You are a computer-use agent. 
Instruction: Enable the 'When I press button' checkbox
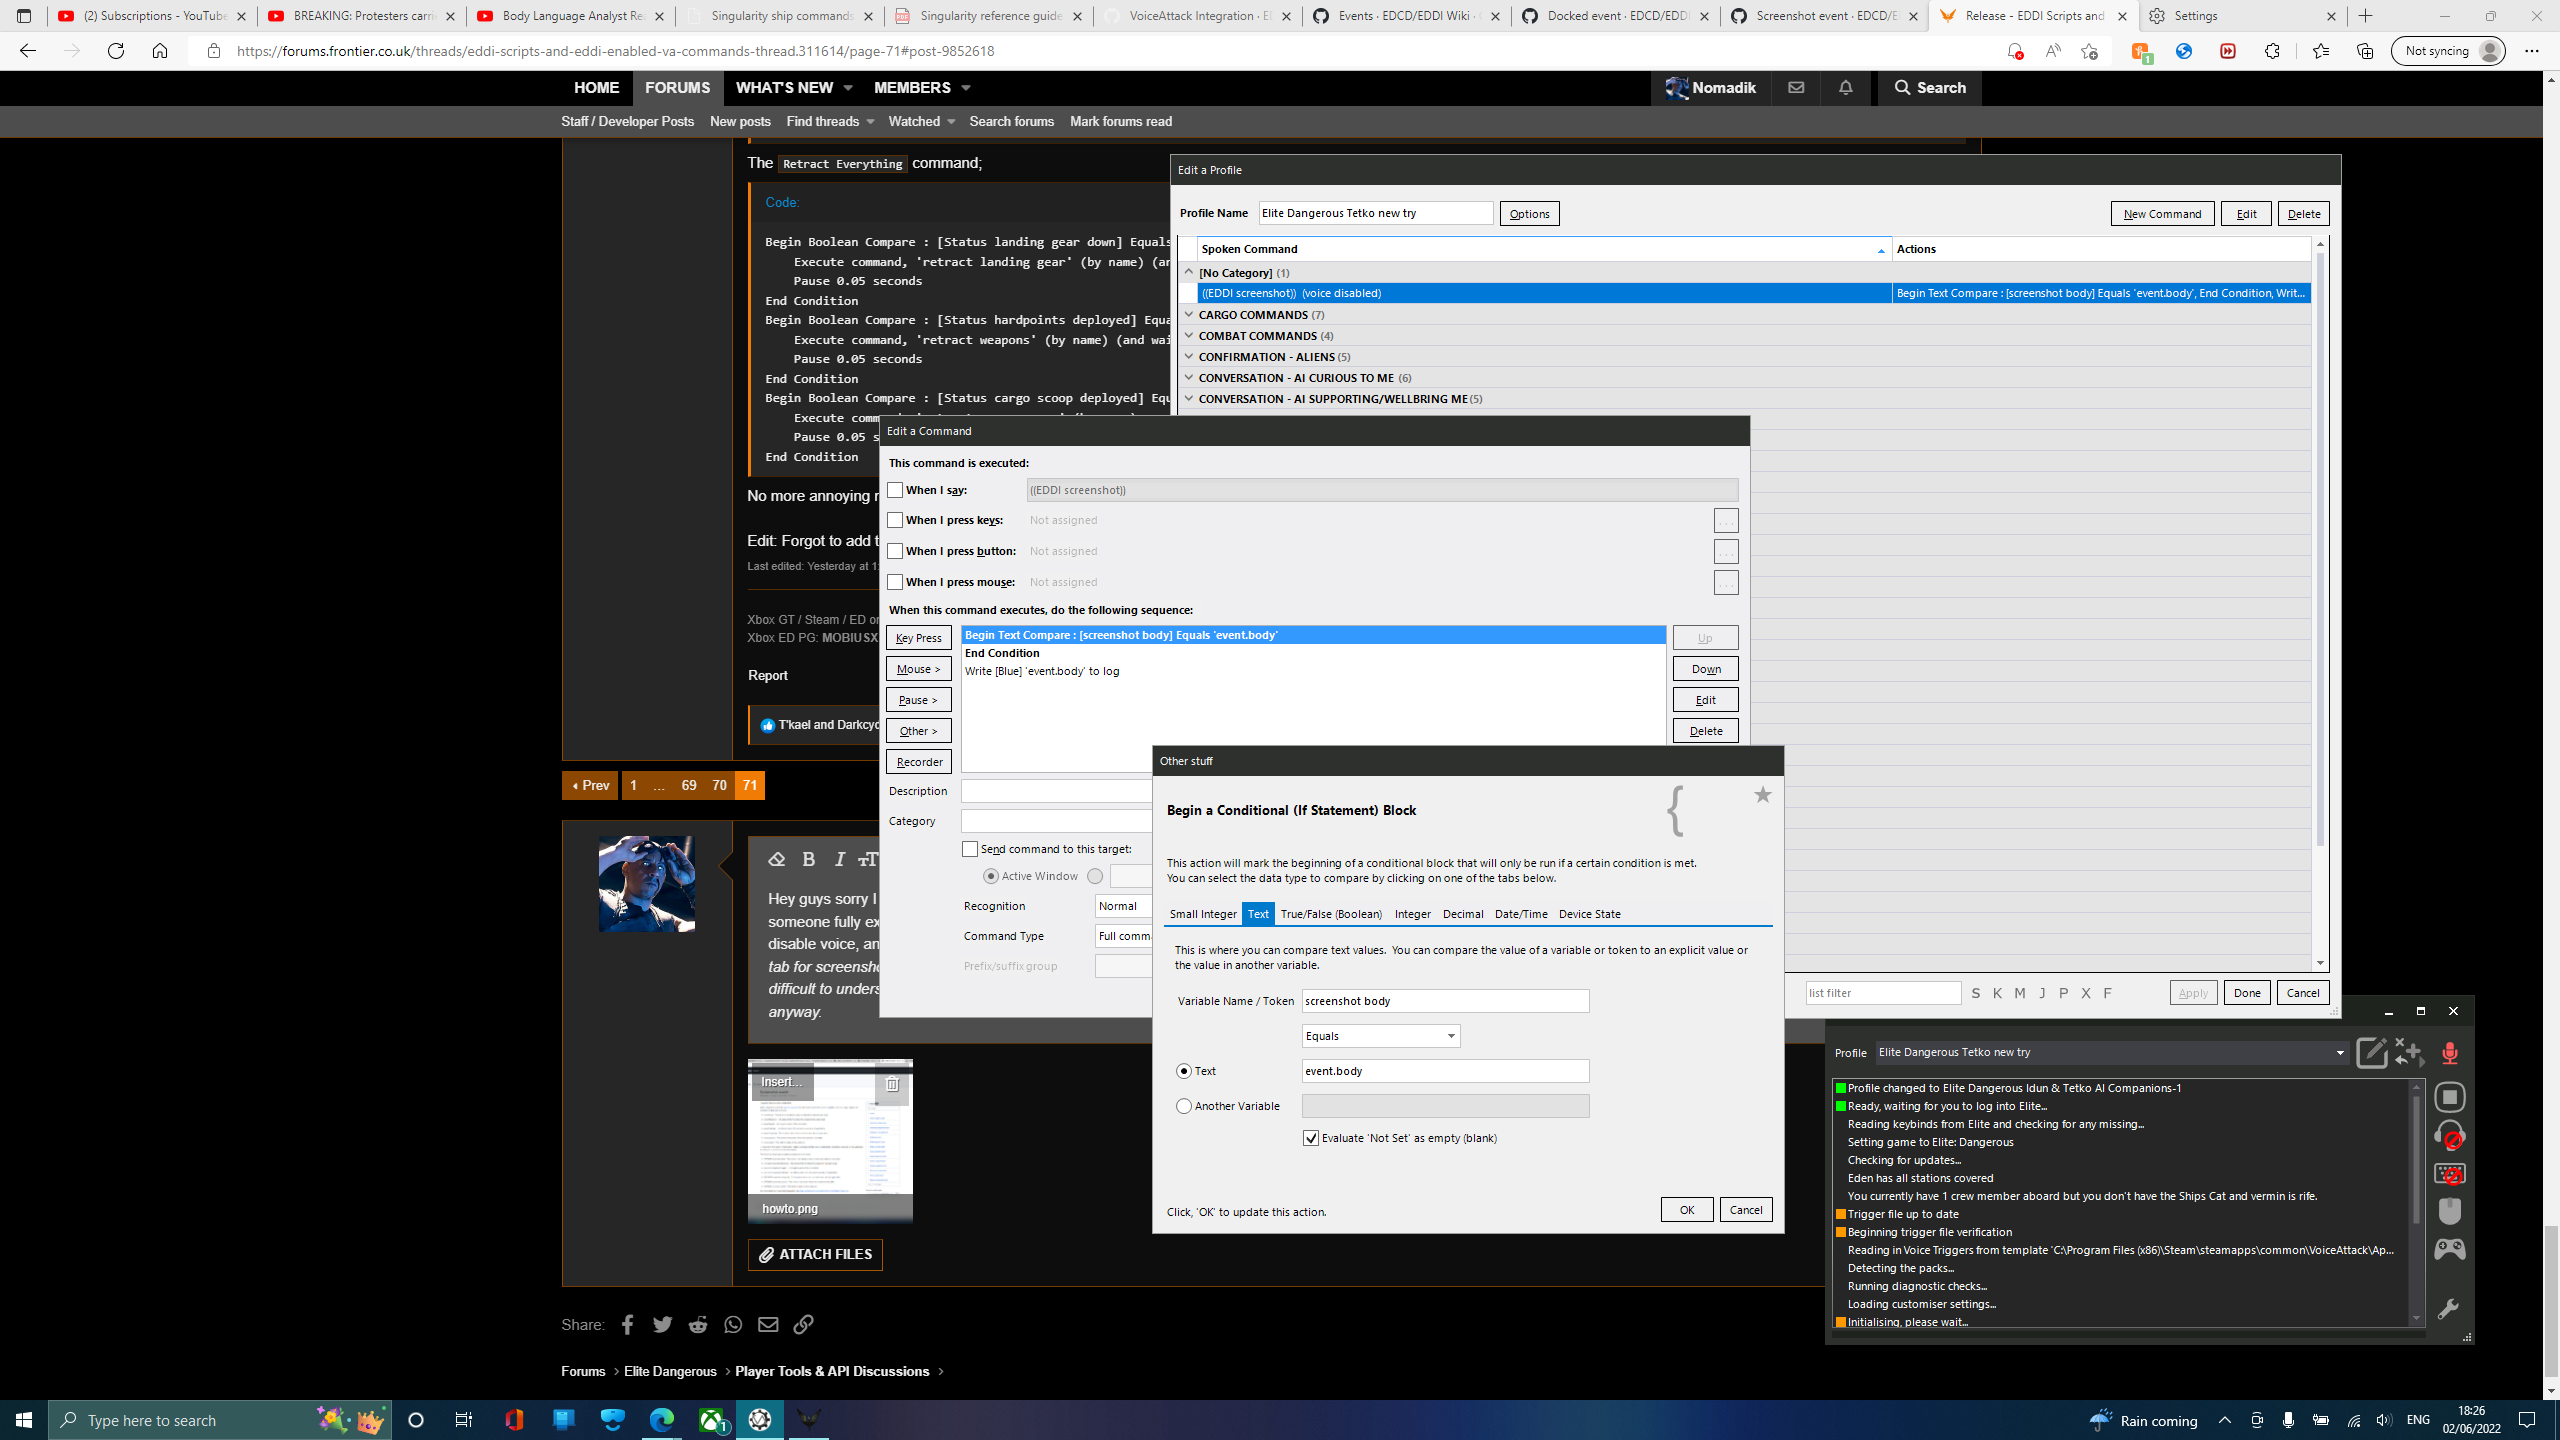pos(895,551)
